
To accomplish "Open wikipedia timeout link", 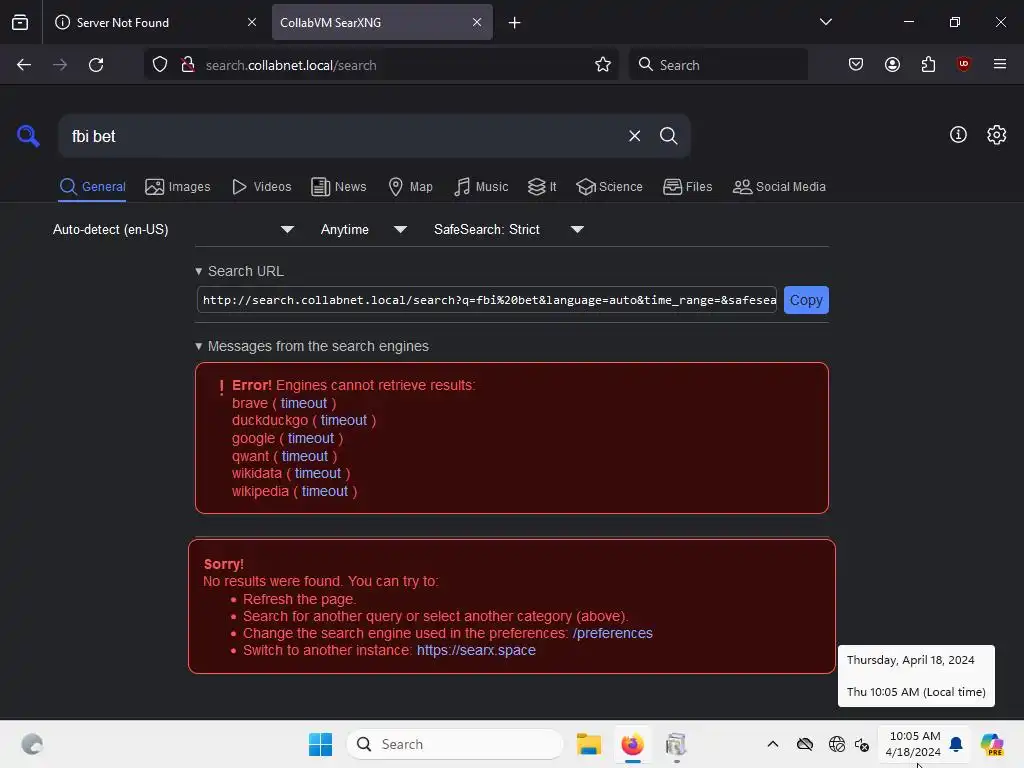I will (x=325, y=491).
